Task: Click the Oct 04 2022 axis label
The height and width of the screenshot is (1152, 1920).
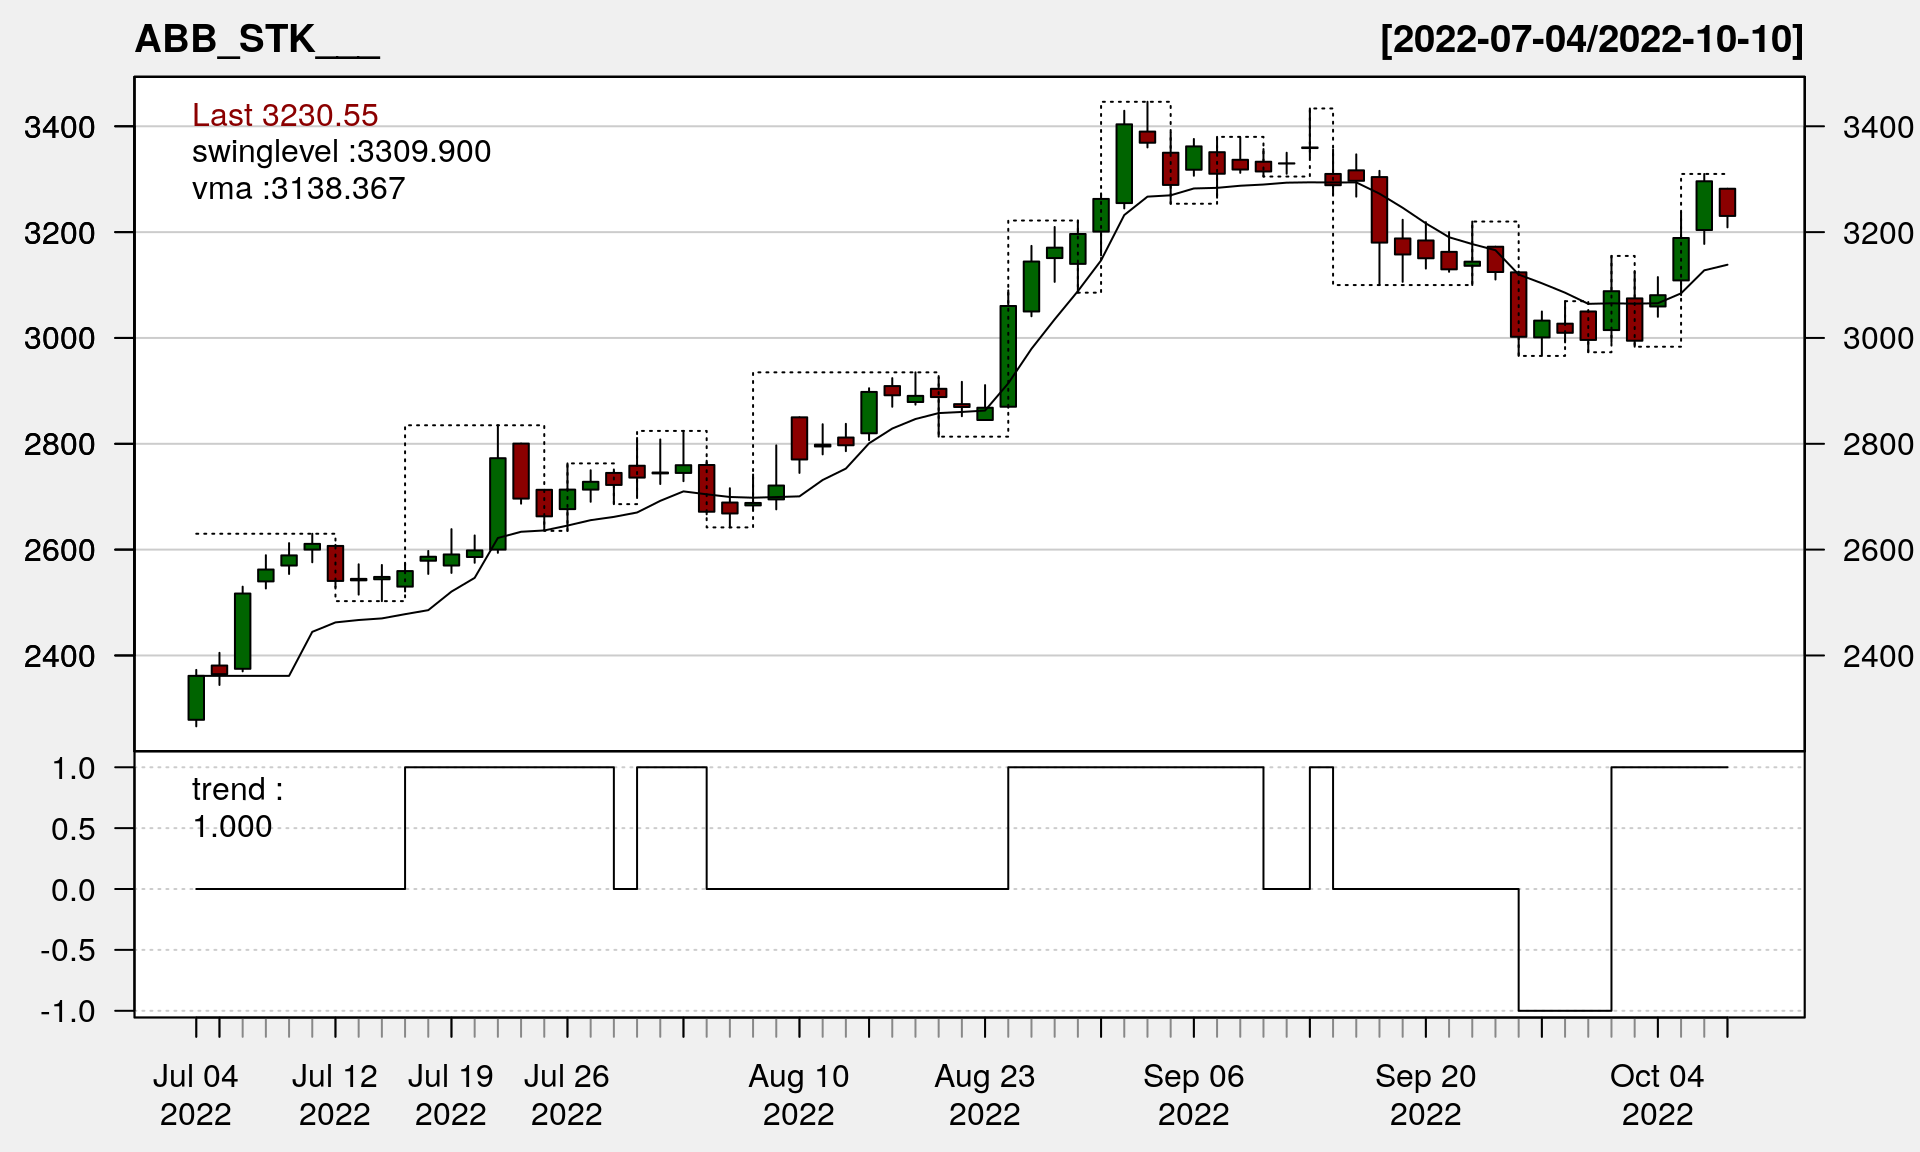Action: coord(1657,1095)
